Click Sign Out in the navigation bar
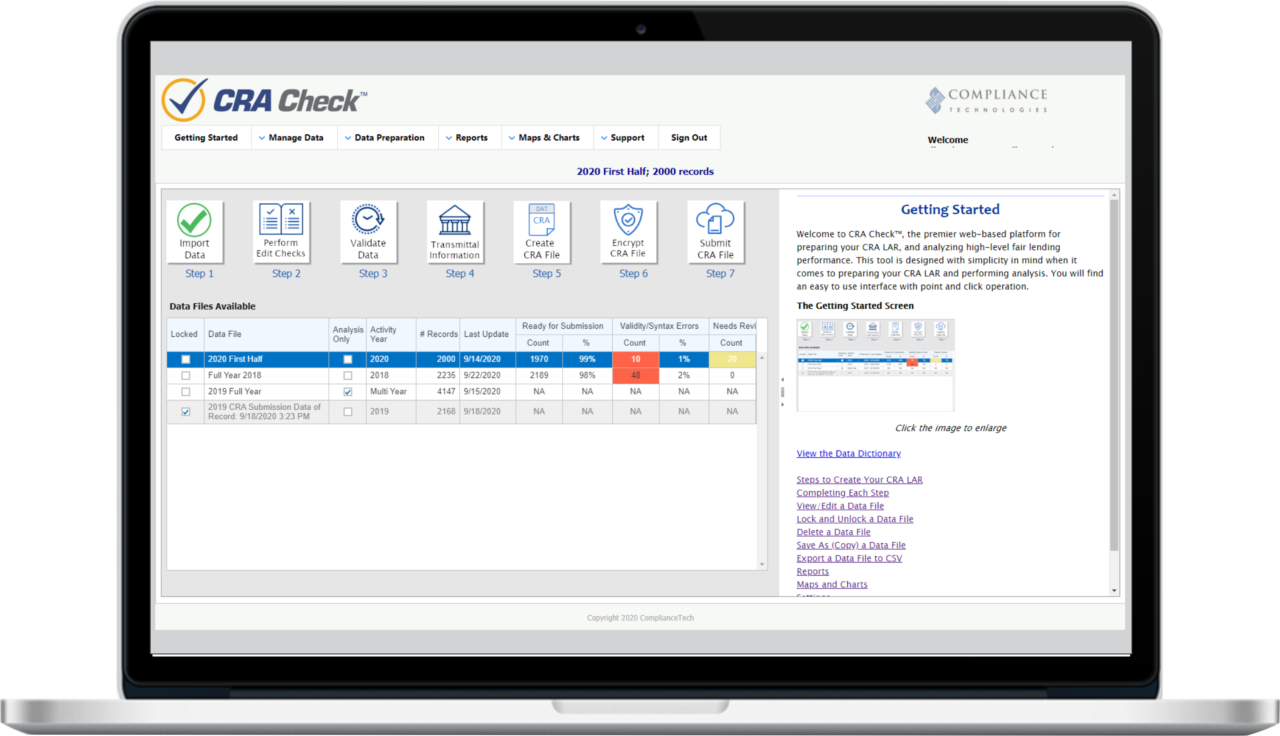This screenshot has width=1280, height=736. coord(689,138)
